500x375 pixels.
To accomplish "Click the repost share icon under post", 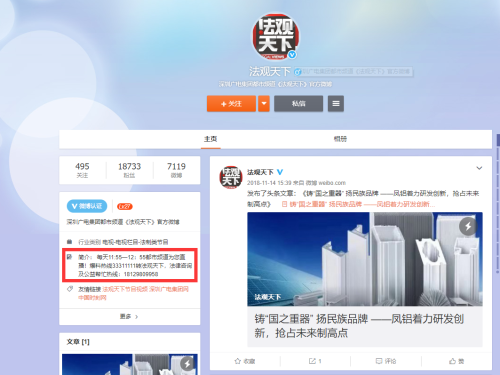I will coord(315,361).
